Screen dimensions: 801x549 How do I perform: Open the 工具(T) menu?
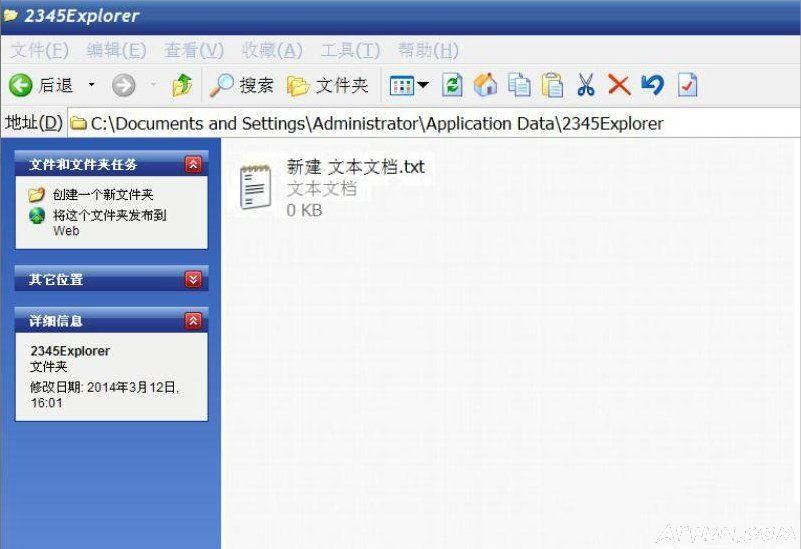[x=350, y=50]
